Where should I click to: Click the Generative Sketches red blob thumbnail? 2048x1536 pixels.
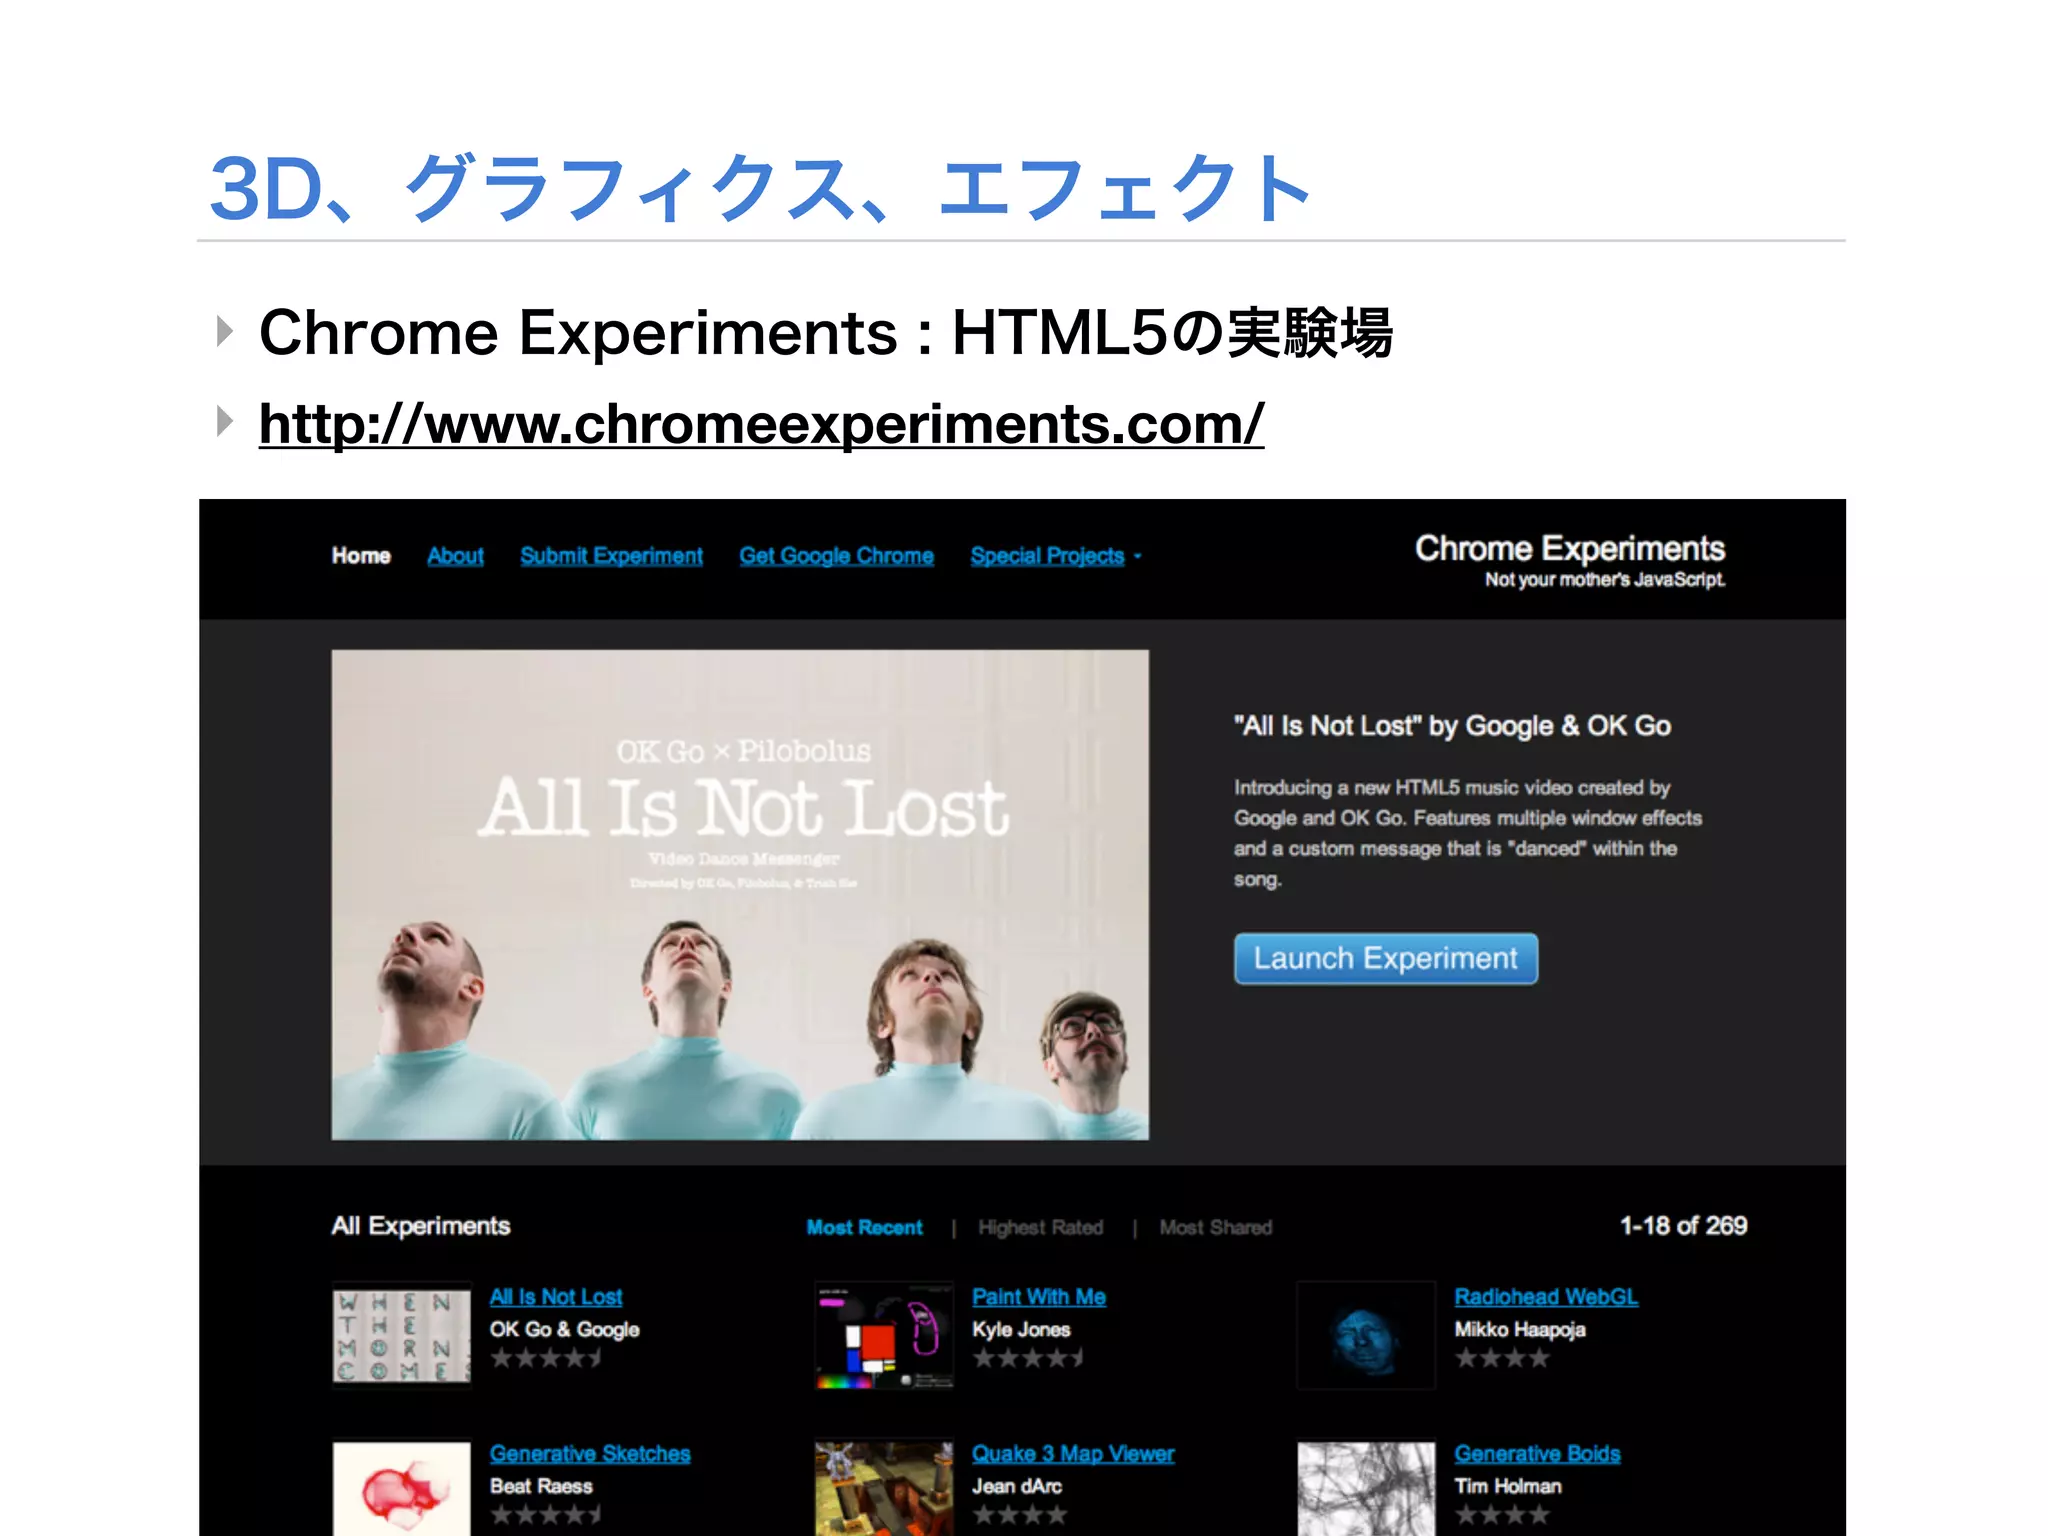[402, 1489]
